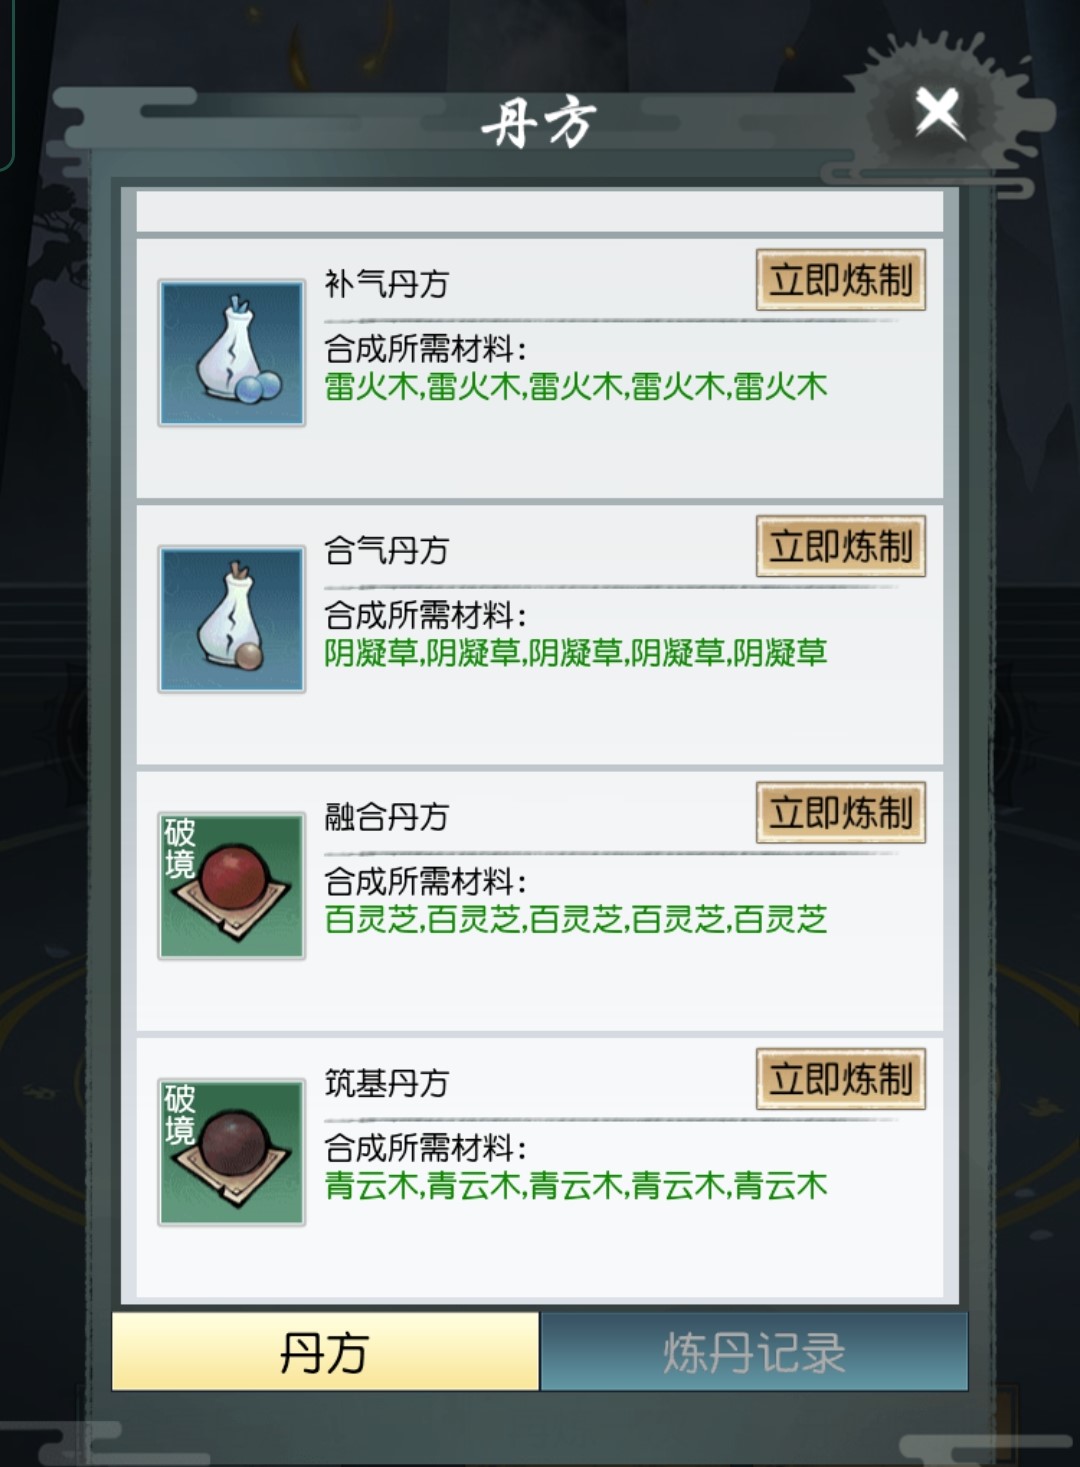The width and height of the screenshot is (1080, 1467).
Task: Click the 融合丹方 recipe title
Action: 386,817
